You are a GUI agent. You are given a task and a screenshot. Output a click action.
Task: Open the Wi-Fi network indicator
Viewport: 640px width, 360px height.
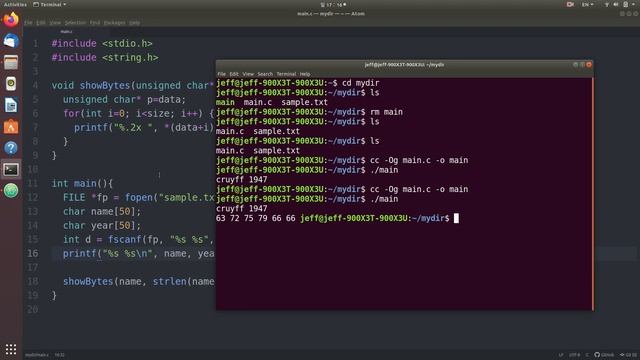click(x=607, y=4)
